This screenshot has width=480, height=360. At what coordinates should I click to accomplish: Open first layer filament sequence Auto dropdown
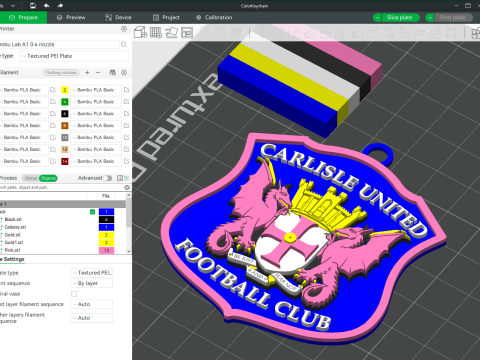[x=92, y=304]
